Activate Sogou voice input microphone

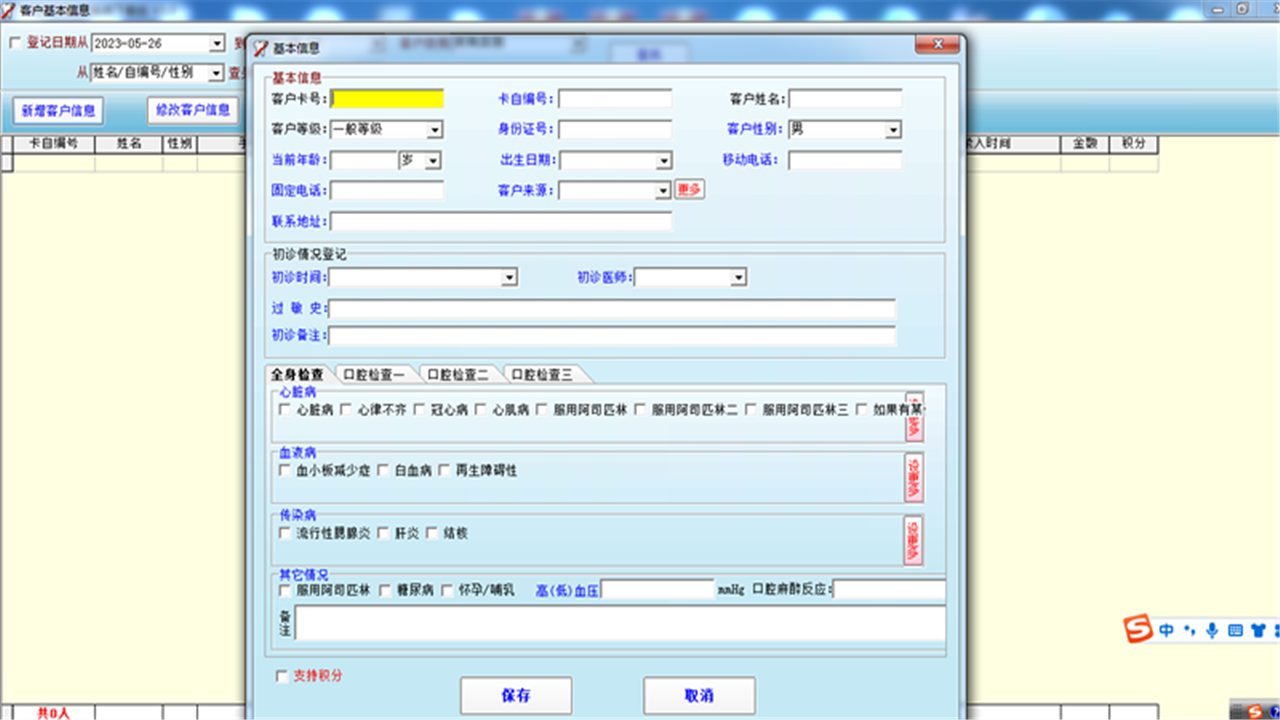coord(1212,631)
